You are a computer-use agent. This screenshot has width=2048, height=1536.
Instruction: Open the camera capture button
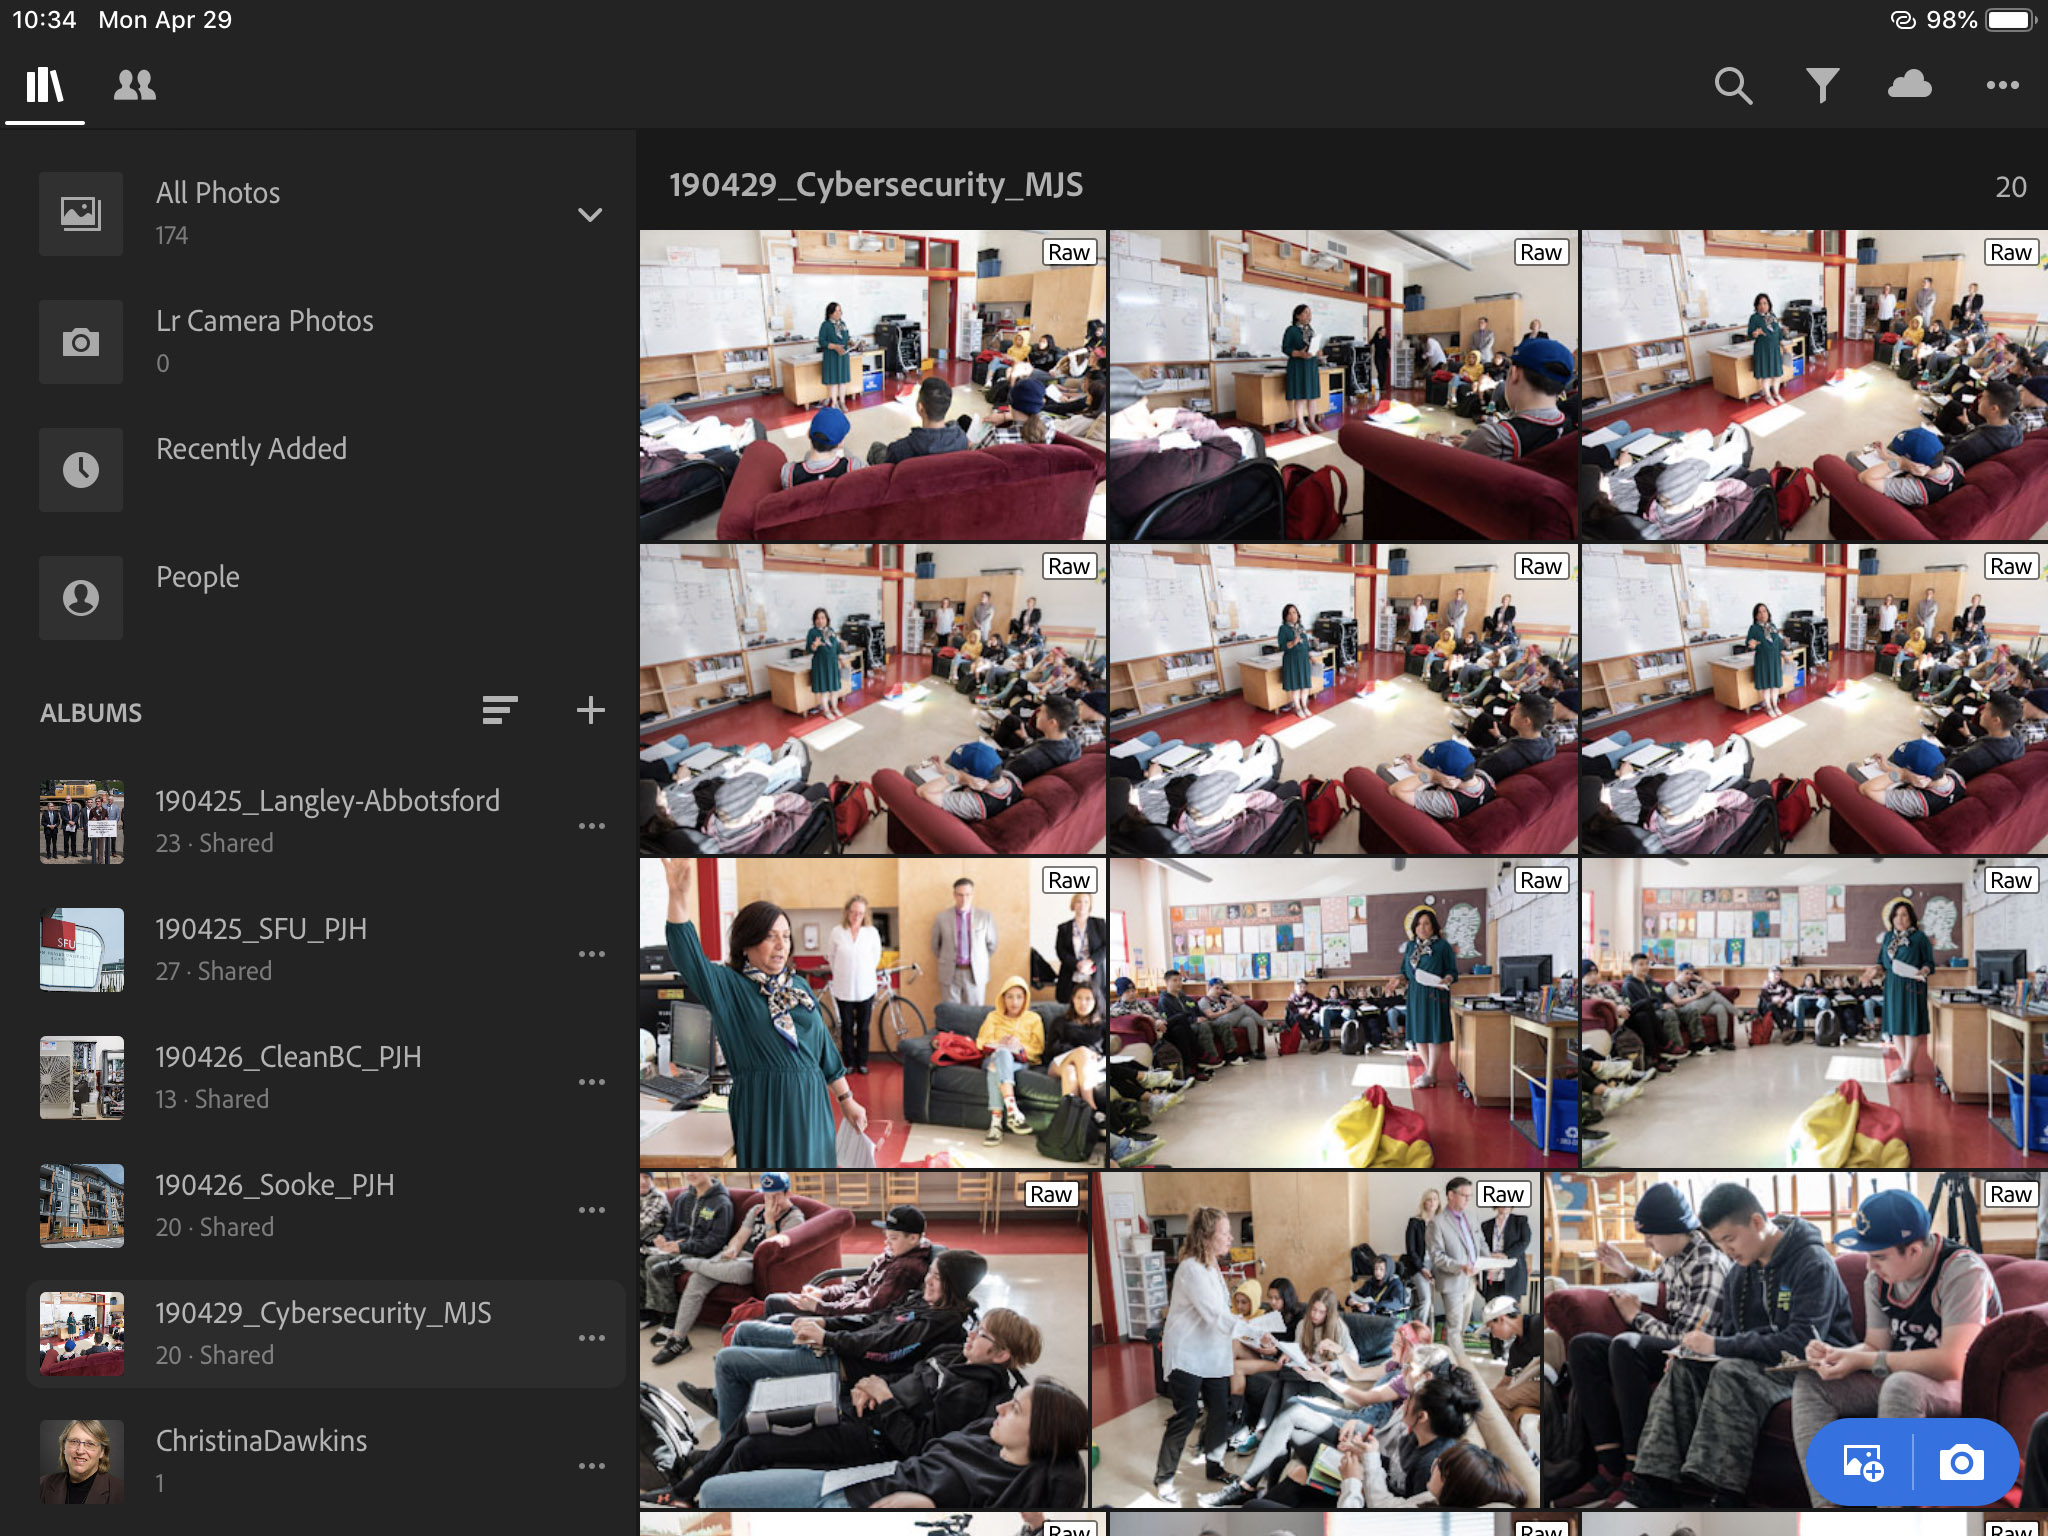click(1961, 1462)
